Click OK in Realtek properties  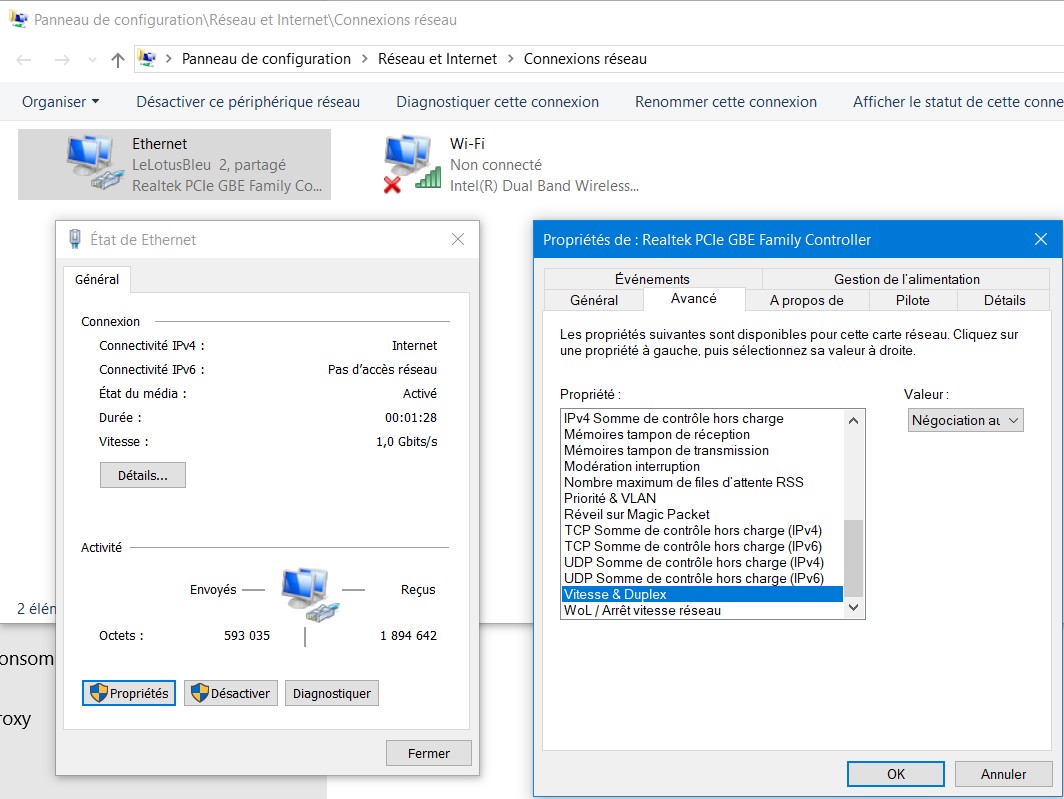tap(895, 774)
